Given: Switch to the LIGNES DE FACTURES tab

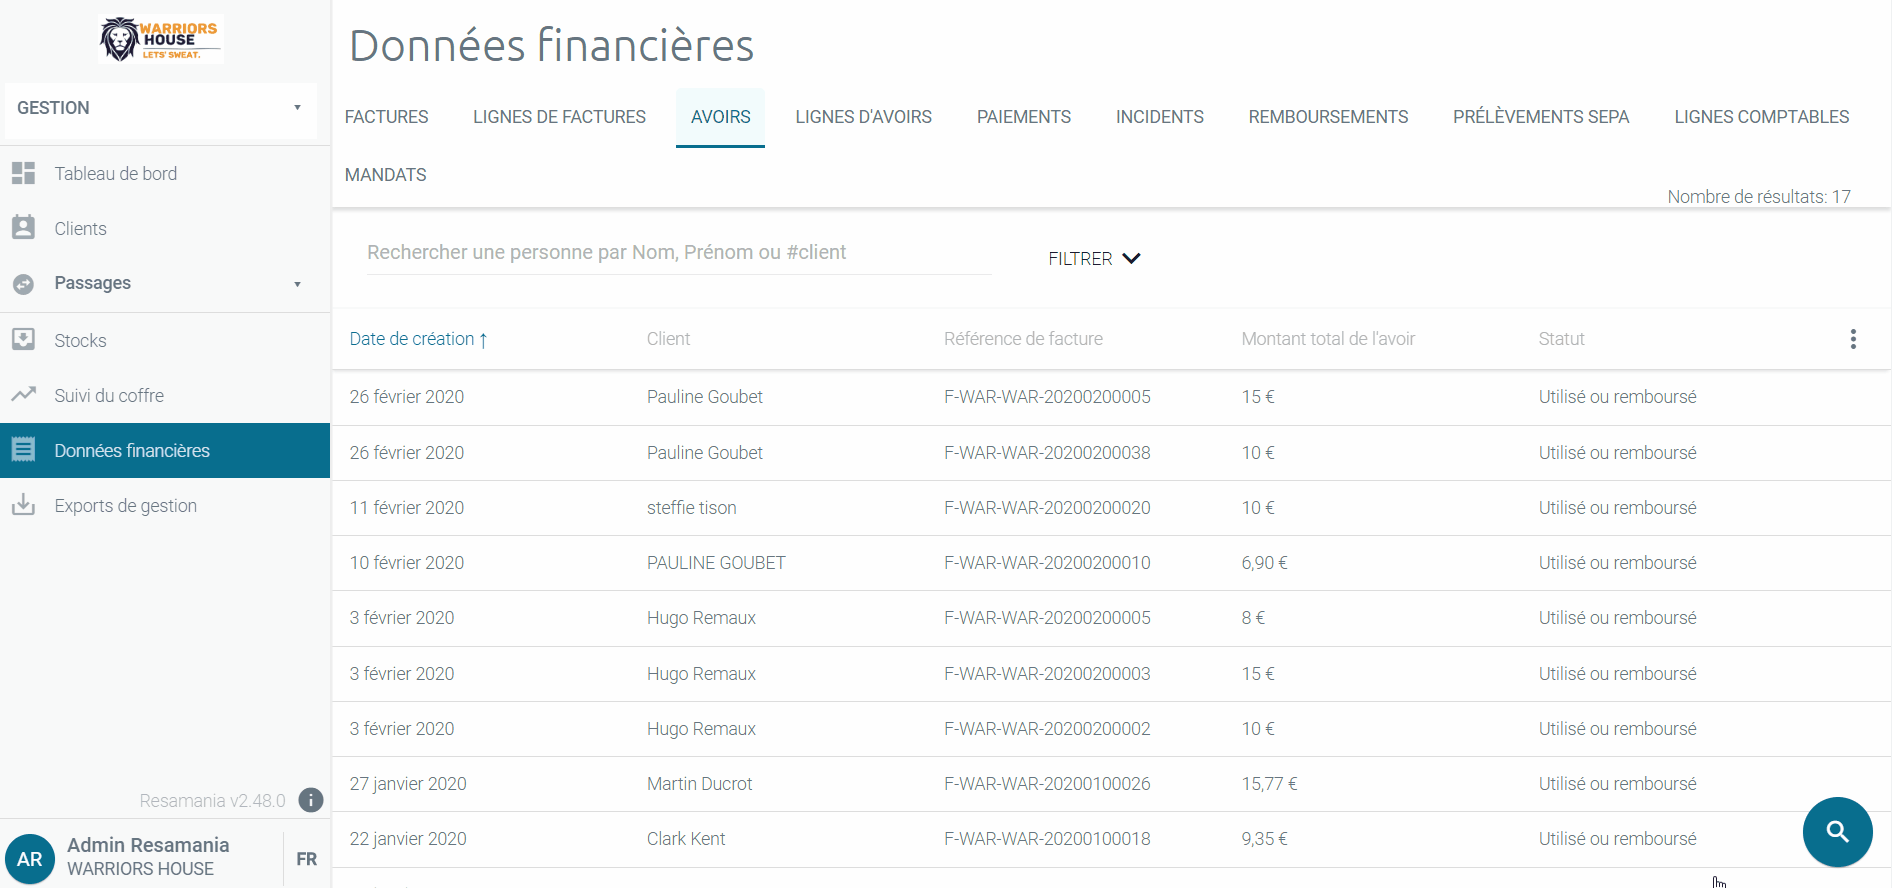Looking at the screenshot, I should (559, 117).
